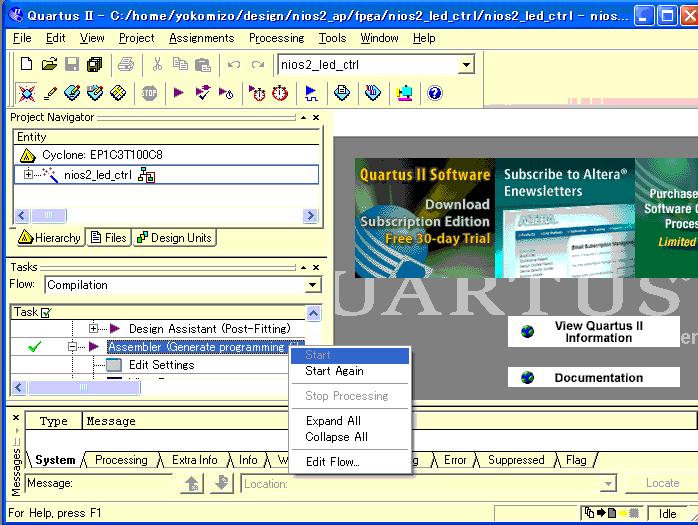Image resolution: width=698 pixels, height=525 pixels.
Task: Switch to the Design Units tab
Action: [x=174, y=238]
